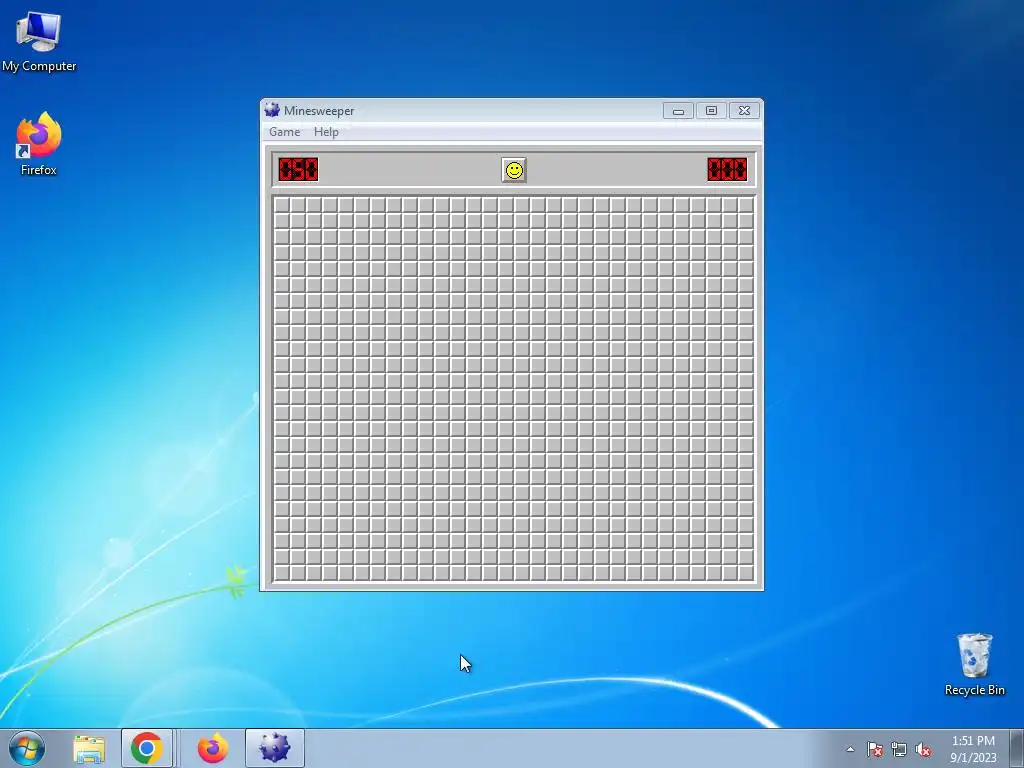Image resolution: width=1024 pixels, height=768 pixels.
Task: Maximize the Minesweeper window
Action: [711, 111]
